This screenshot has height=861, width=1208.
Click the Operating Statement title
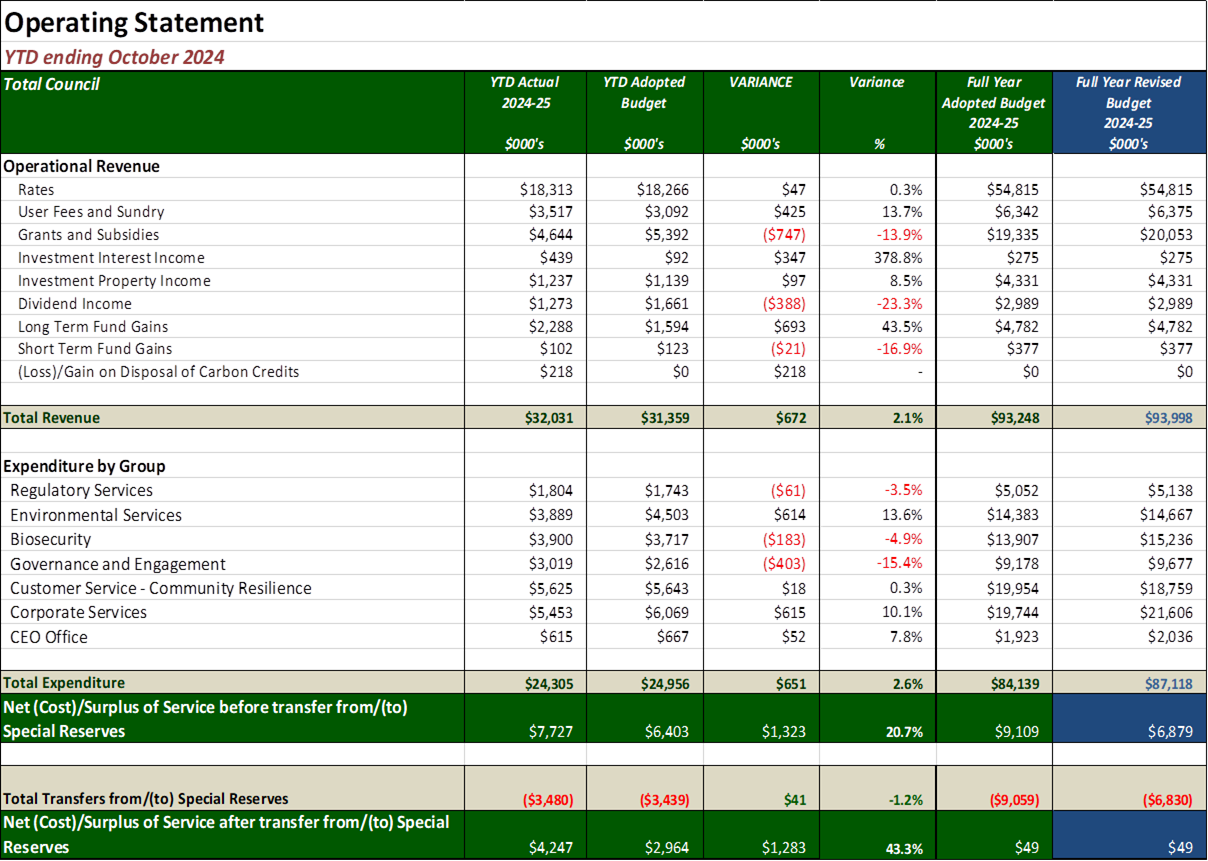click(135, 22)
